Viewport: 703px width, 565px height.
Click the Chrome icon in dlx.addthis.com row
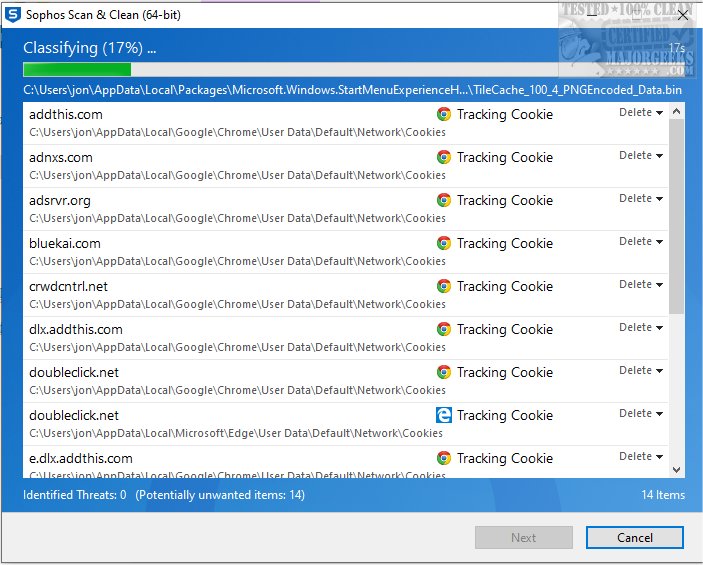(x=443, y=330)
